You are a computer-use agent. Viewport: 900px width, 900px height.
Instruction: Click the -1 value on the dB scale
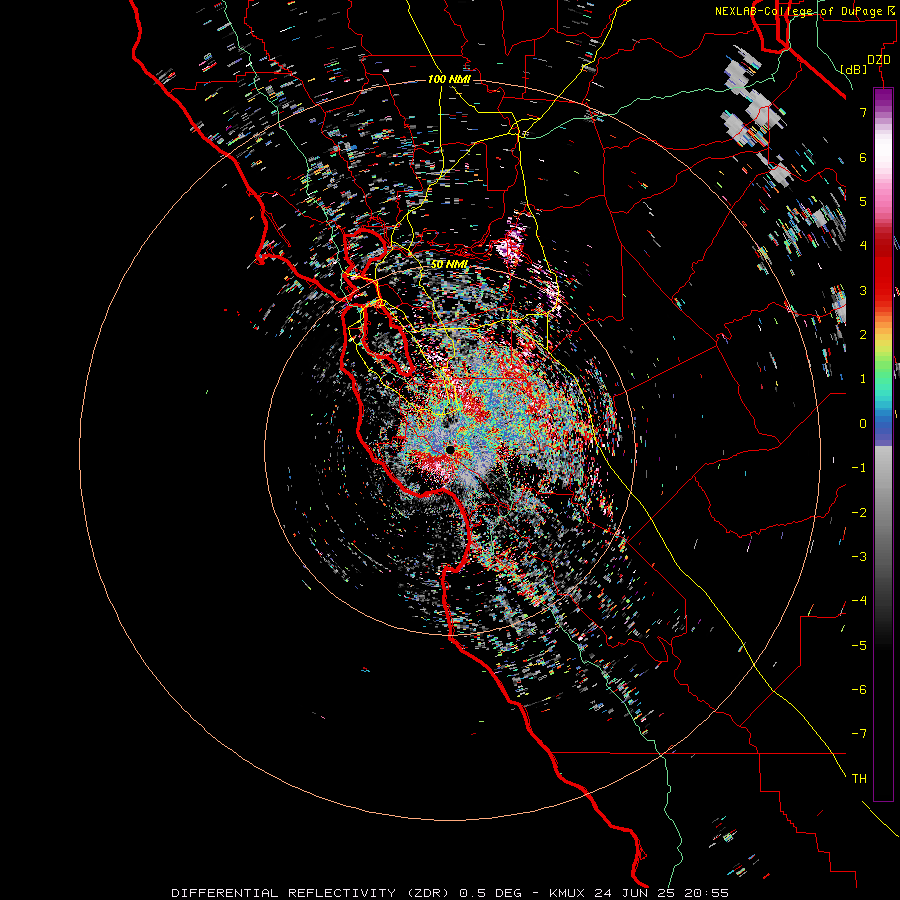click(x=859, y=468)
